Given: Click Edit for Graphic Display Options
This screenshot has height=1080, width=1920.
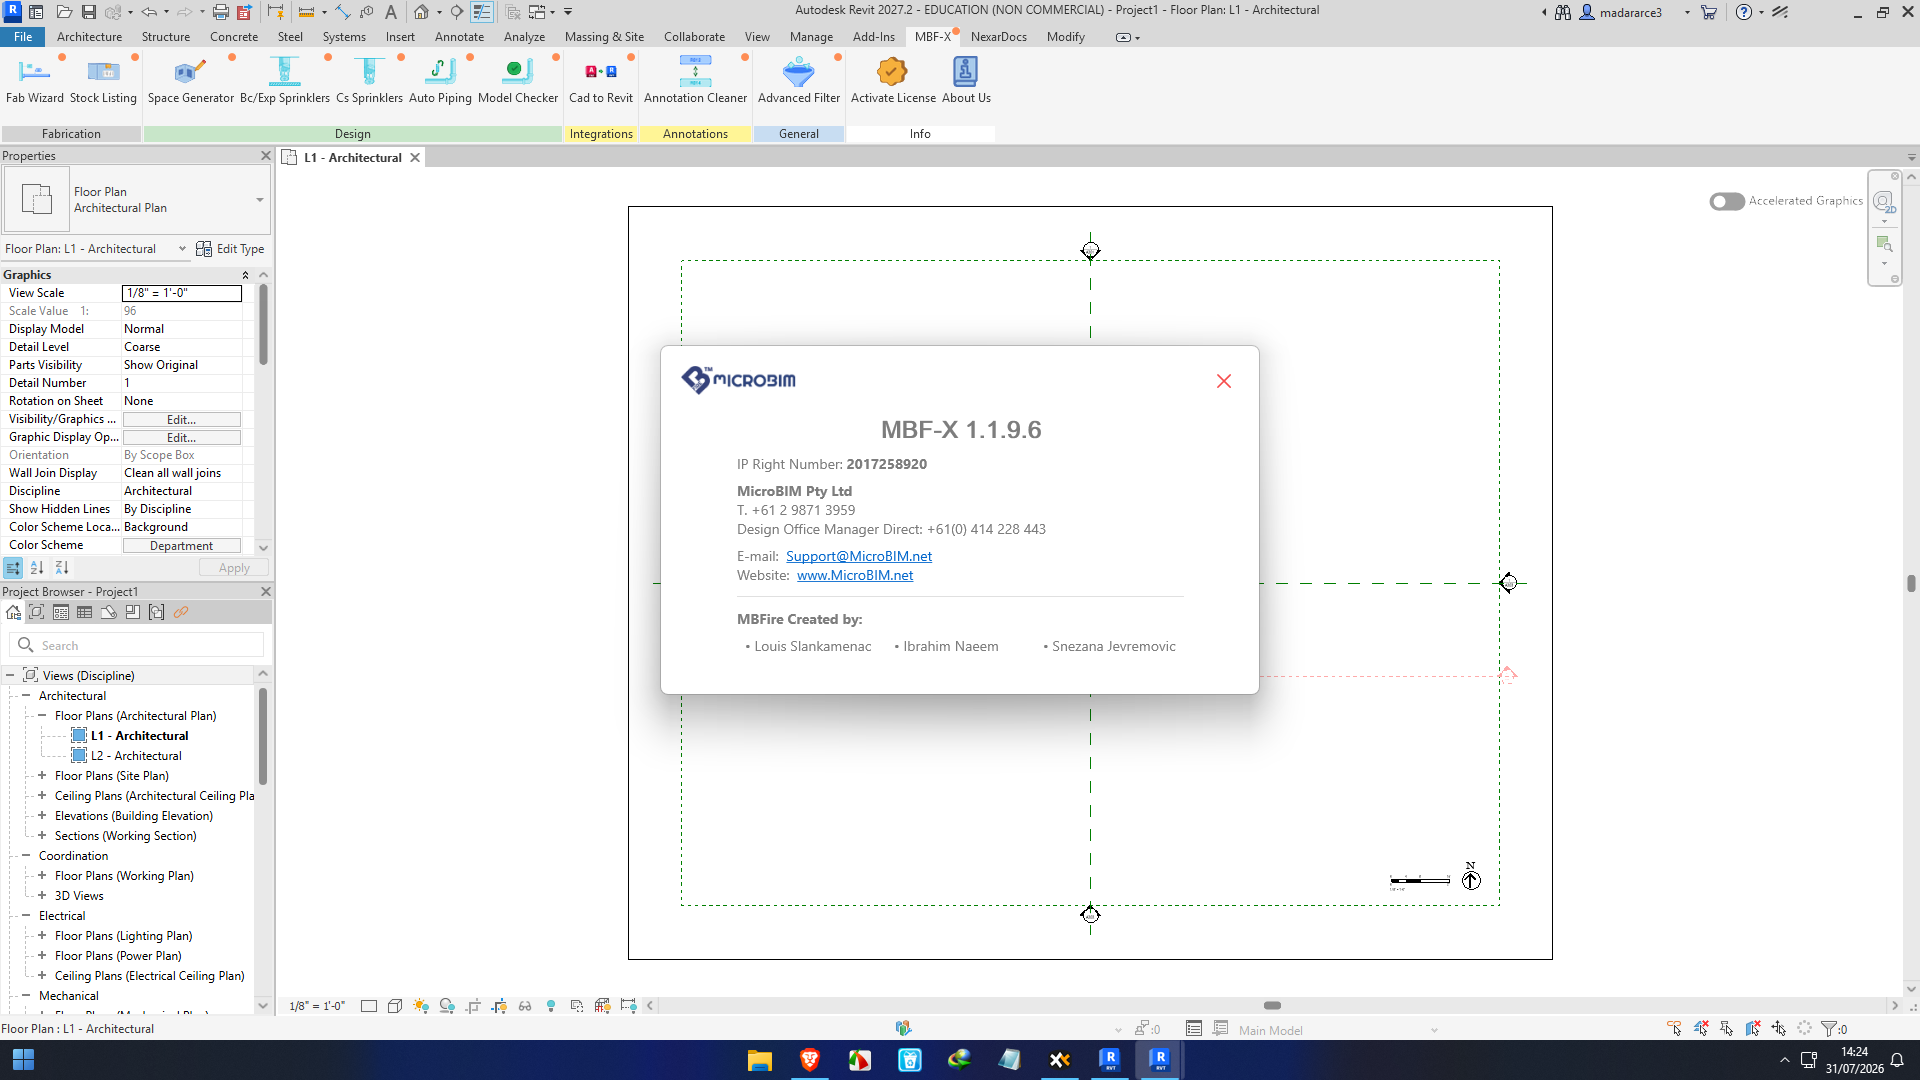Looking at the screenshot, I should [181, 438].
